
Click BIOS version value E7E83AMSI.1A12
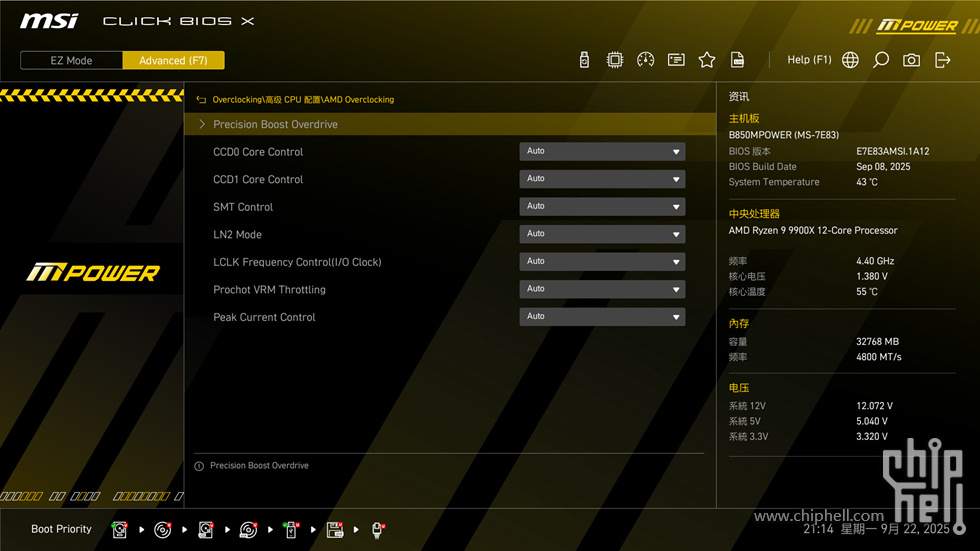(x=892, y=151)
